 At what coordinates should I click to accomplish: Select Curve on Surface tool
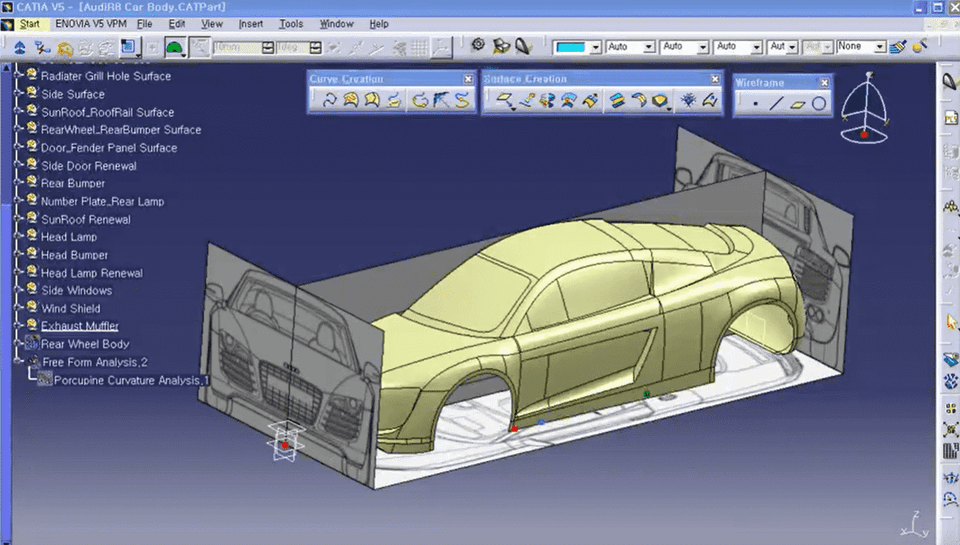351,100
